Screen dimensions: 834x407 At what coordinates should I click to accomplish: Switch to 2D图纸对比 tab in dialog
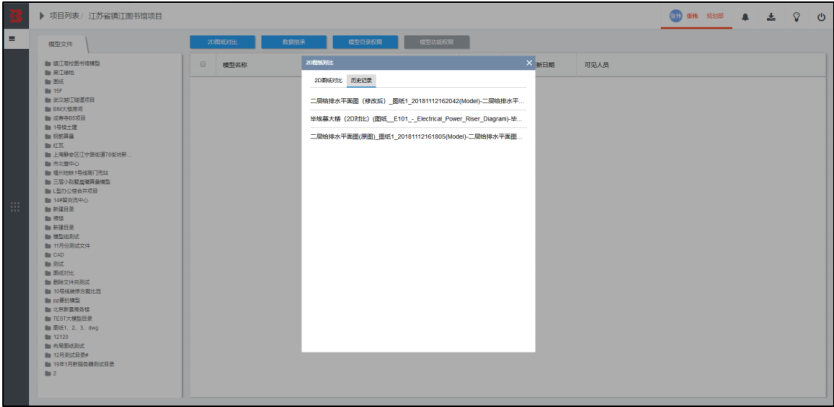(x=328, y=81)
